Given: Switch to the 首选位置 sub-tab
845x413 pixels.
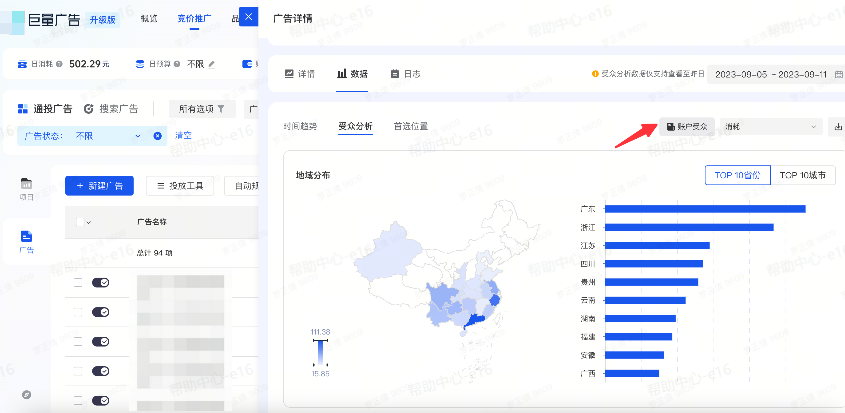Looking at the screenshot, I should point(411,127).
